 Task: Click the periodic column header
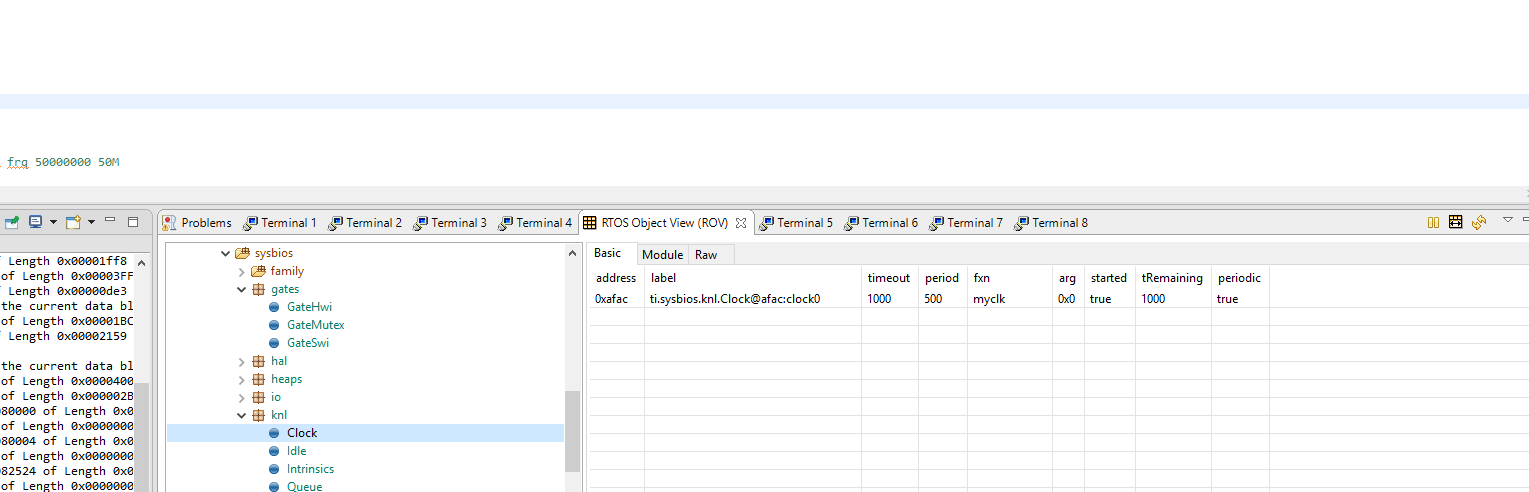pyautogui.click(x=1240, y=278)
